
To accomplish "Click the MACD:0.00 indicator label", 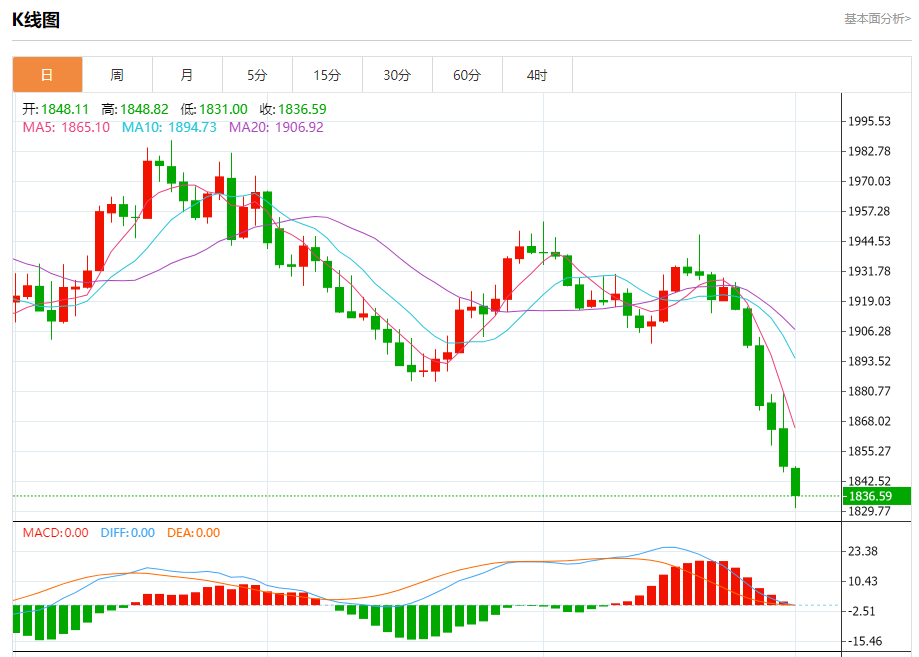I will tap(56, 533).
